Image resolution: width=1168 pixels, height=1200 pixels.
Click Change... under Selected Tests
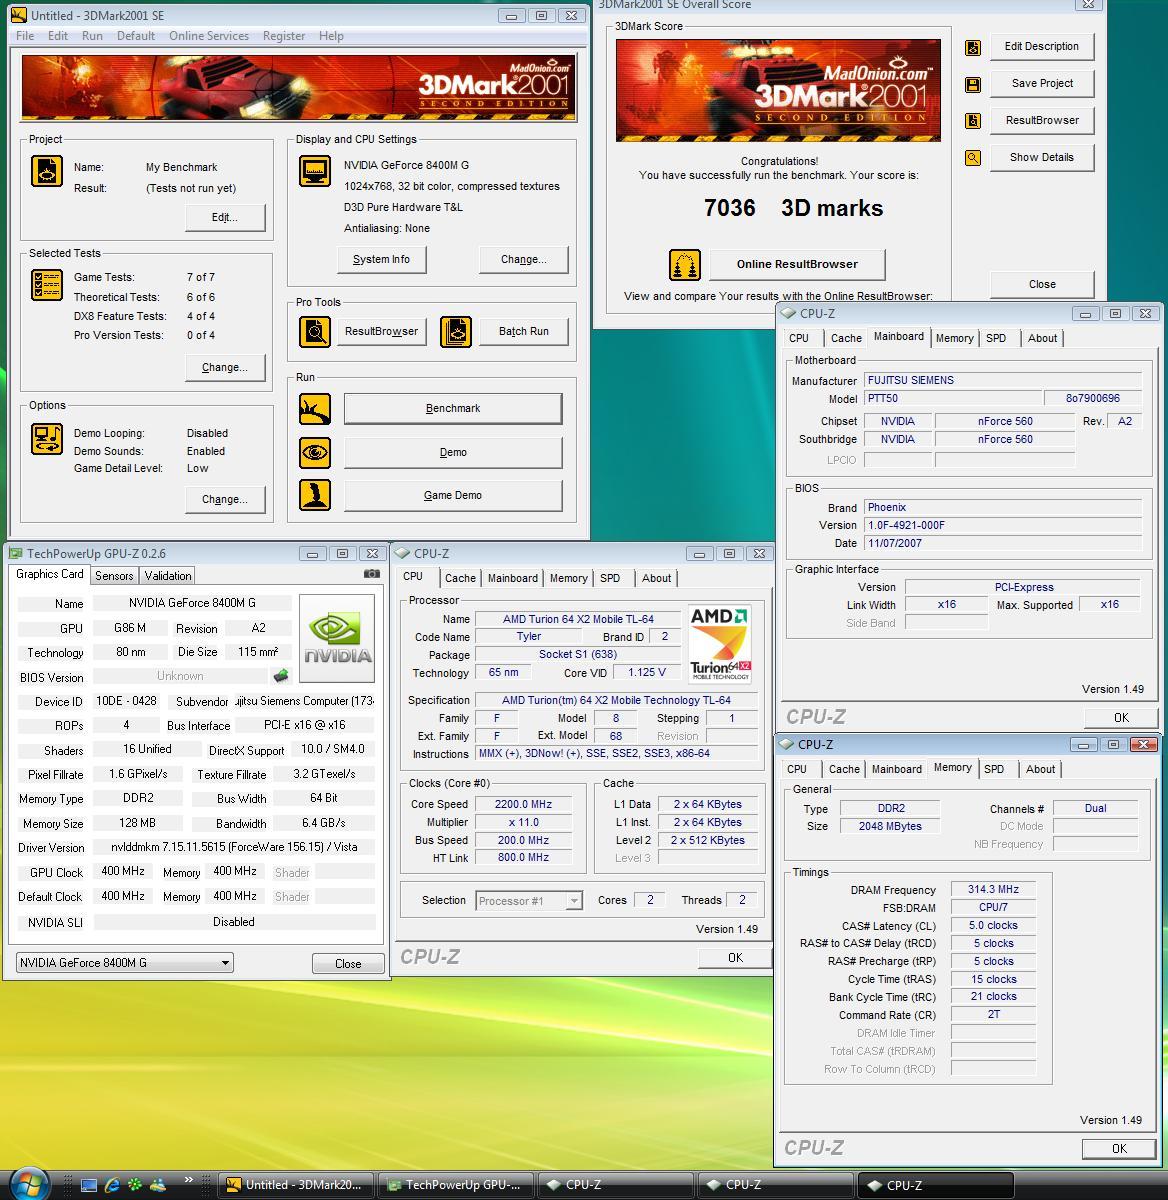(x=224, y=367)
